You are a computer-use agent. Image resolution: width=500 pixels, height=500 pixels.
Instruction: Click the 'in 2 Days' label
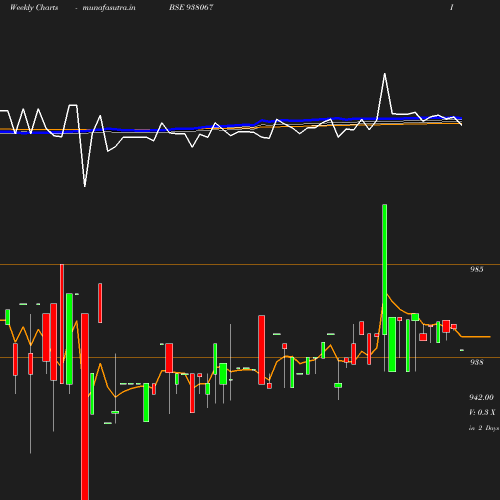pyautogui.click(x=484, y=428)
